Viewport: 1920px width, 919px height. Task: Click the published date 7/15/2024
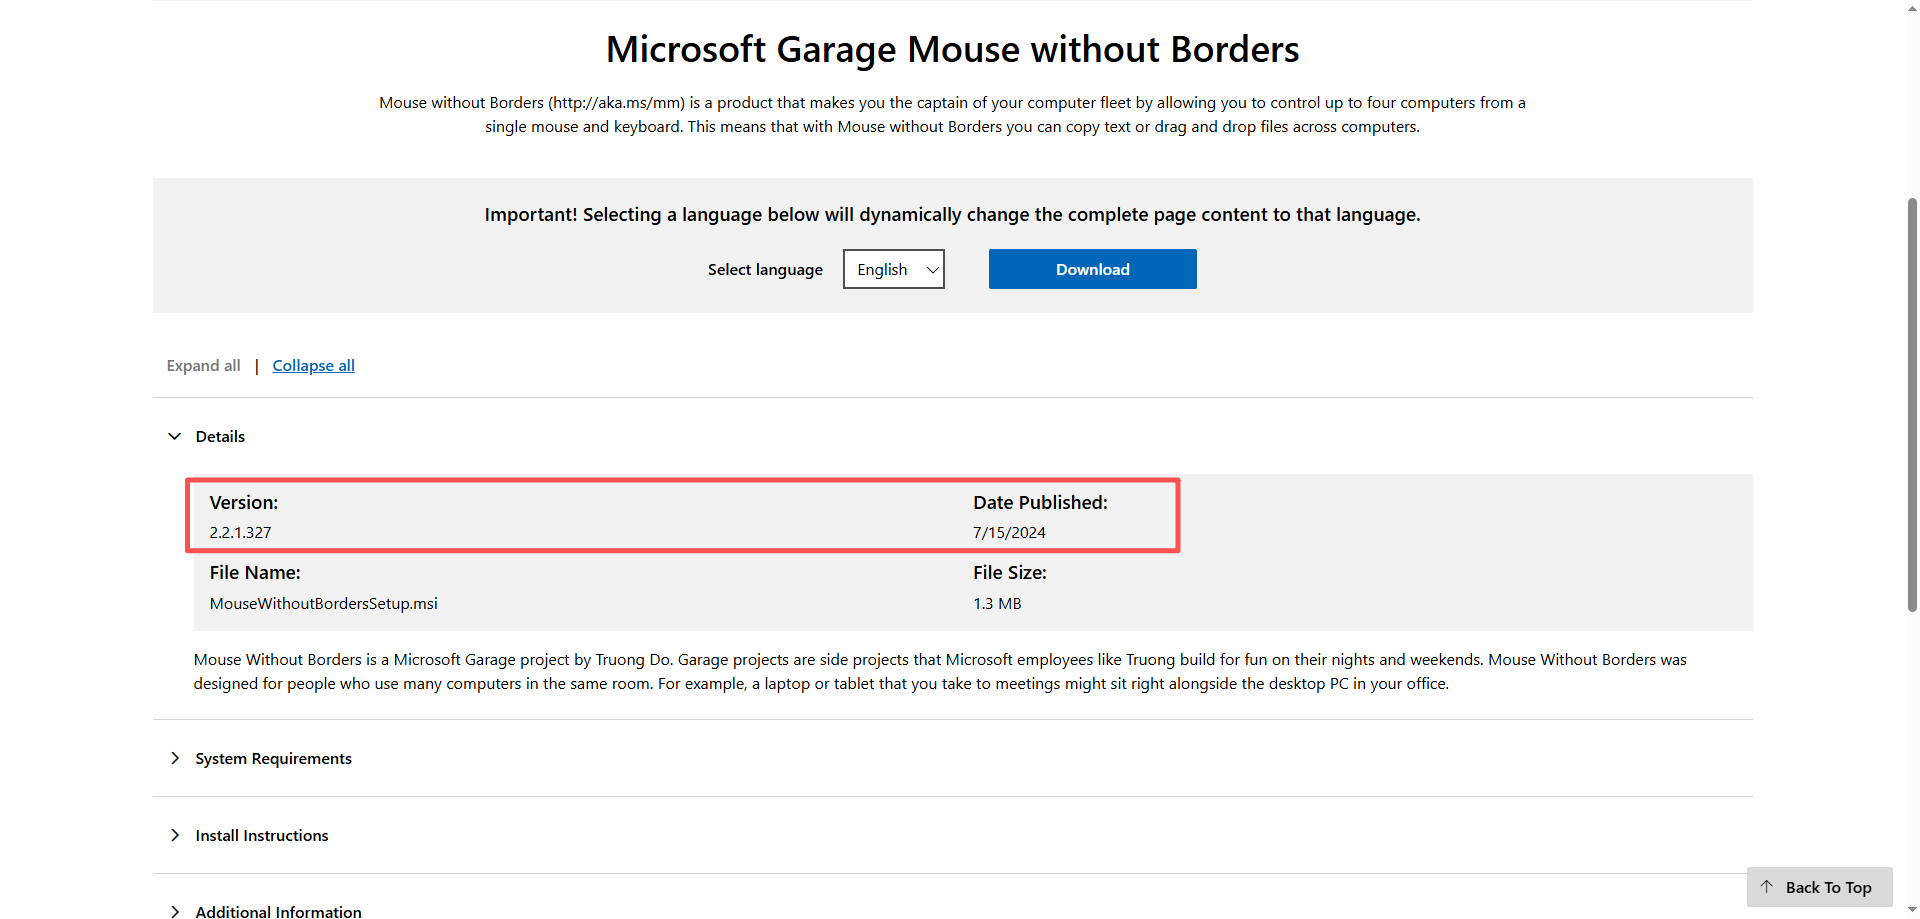[x=1009, y=533]
